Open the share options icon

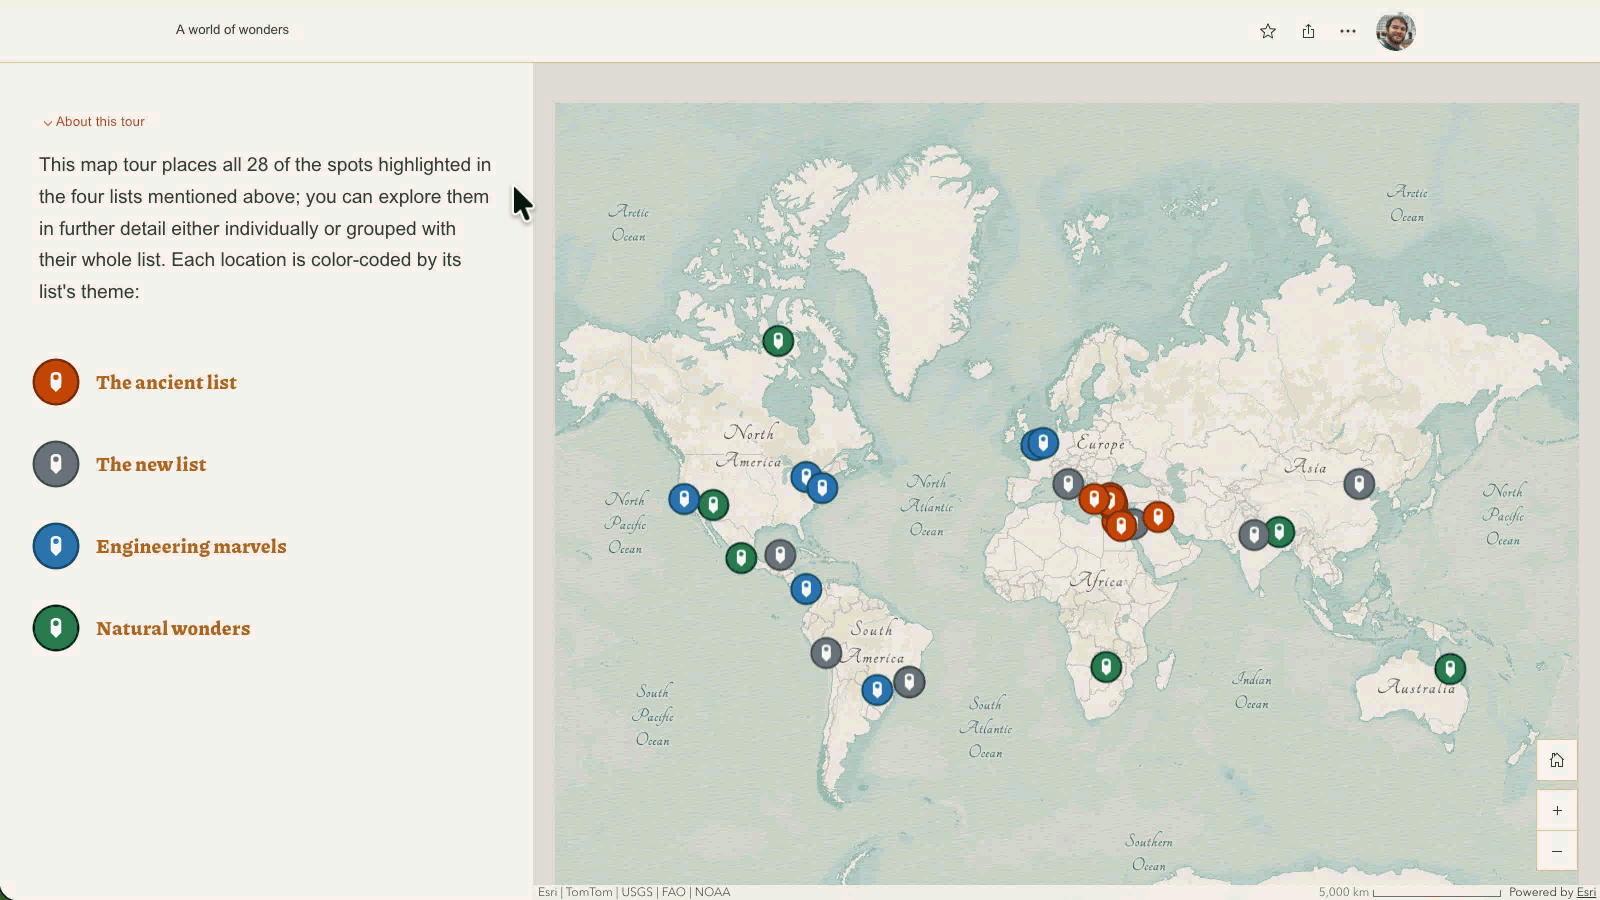click(x=1308, y=31)
